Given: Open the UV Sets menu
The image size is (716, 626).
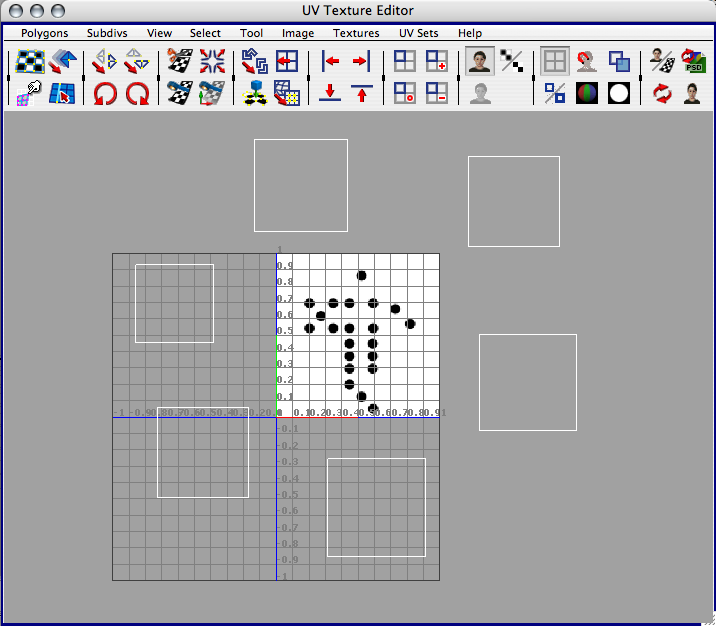Looking at the screenshot, I should tap(418, 33).
